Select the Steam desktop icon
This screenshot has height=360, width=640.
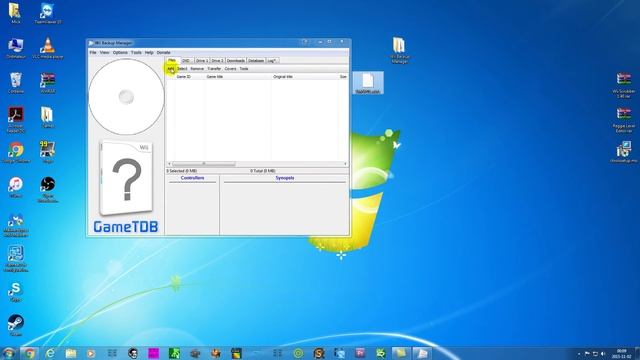(16, 325)
